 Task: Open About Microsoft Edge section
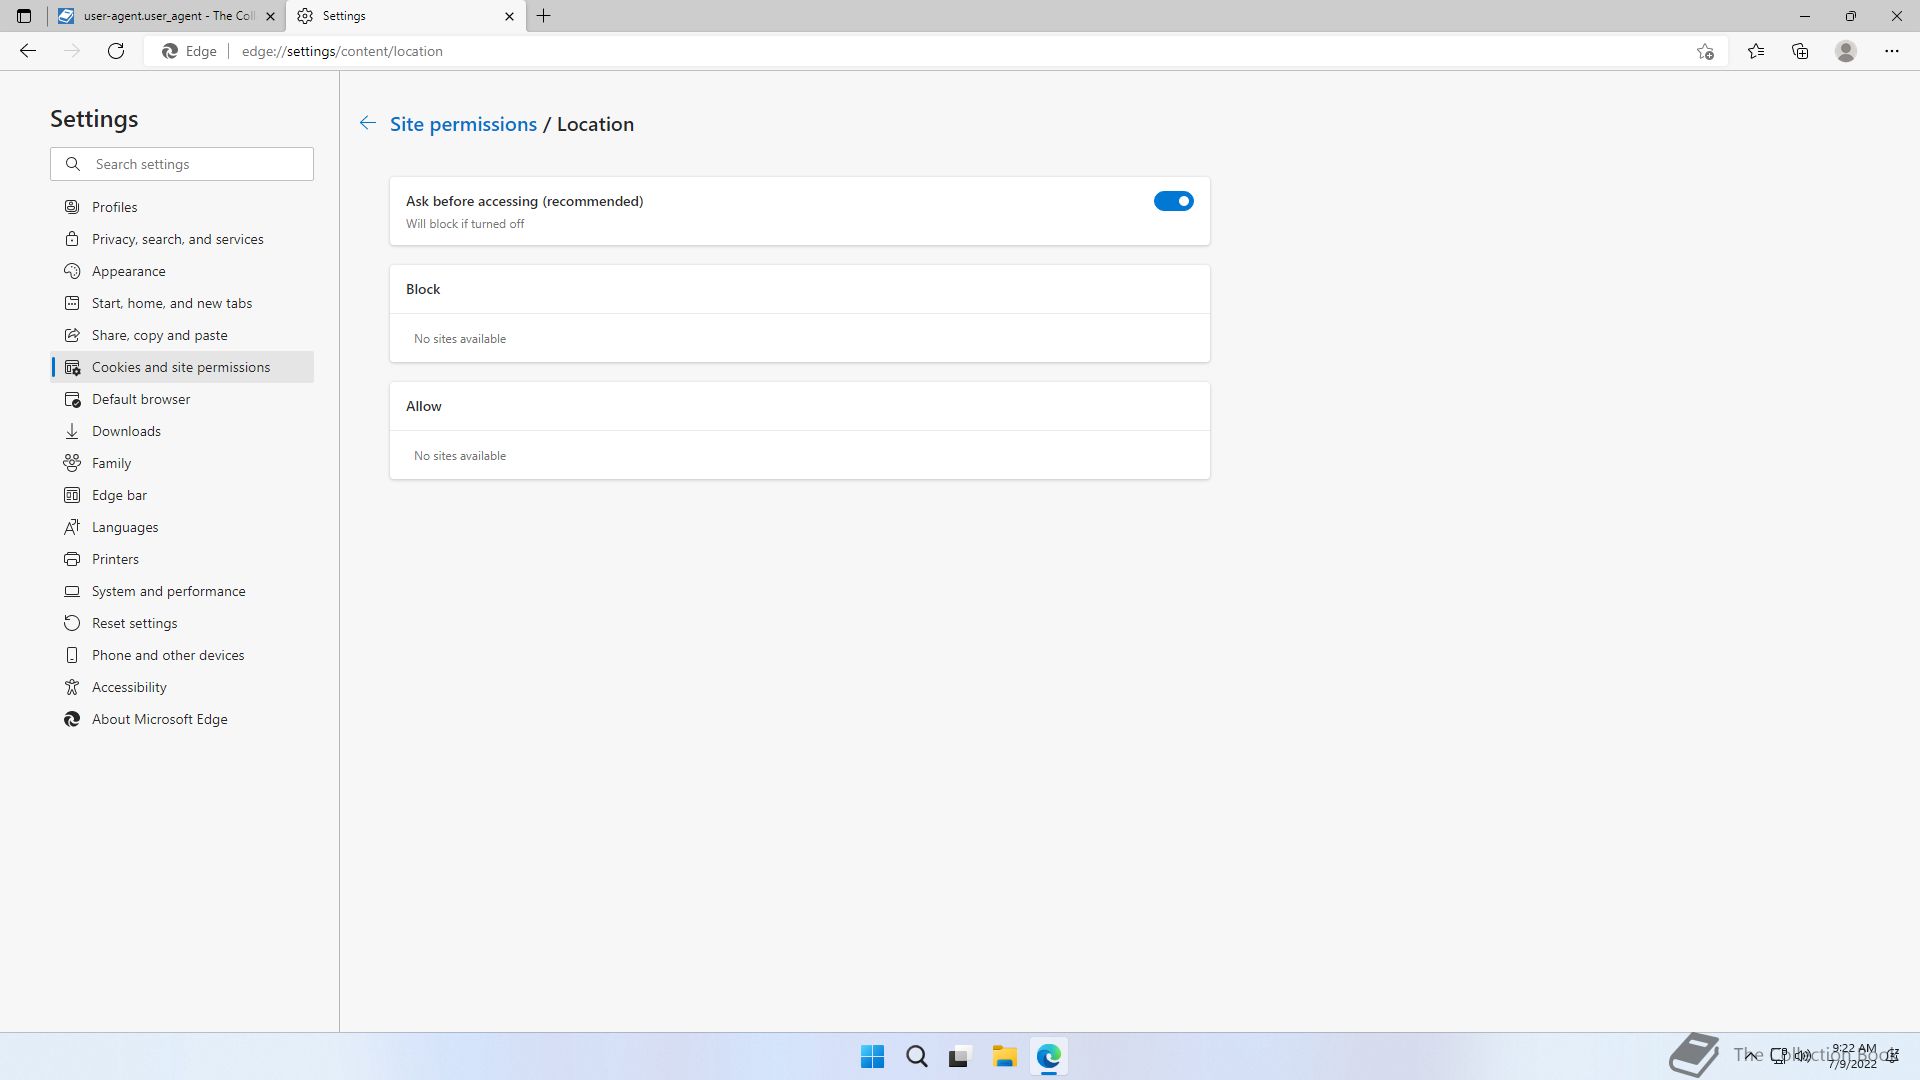tap(182, 719)
